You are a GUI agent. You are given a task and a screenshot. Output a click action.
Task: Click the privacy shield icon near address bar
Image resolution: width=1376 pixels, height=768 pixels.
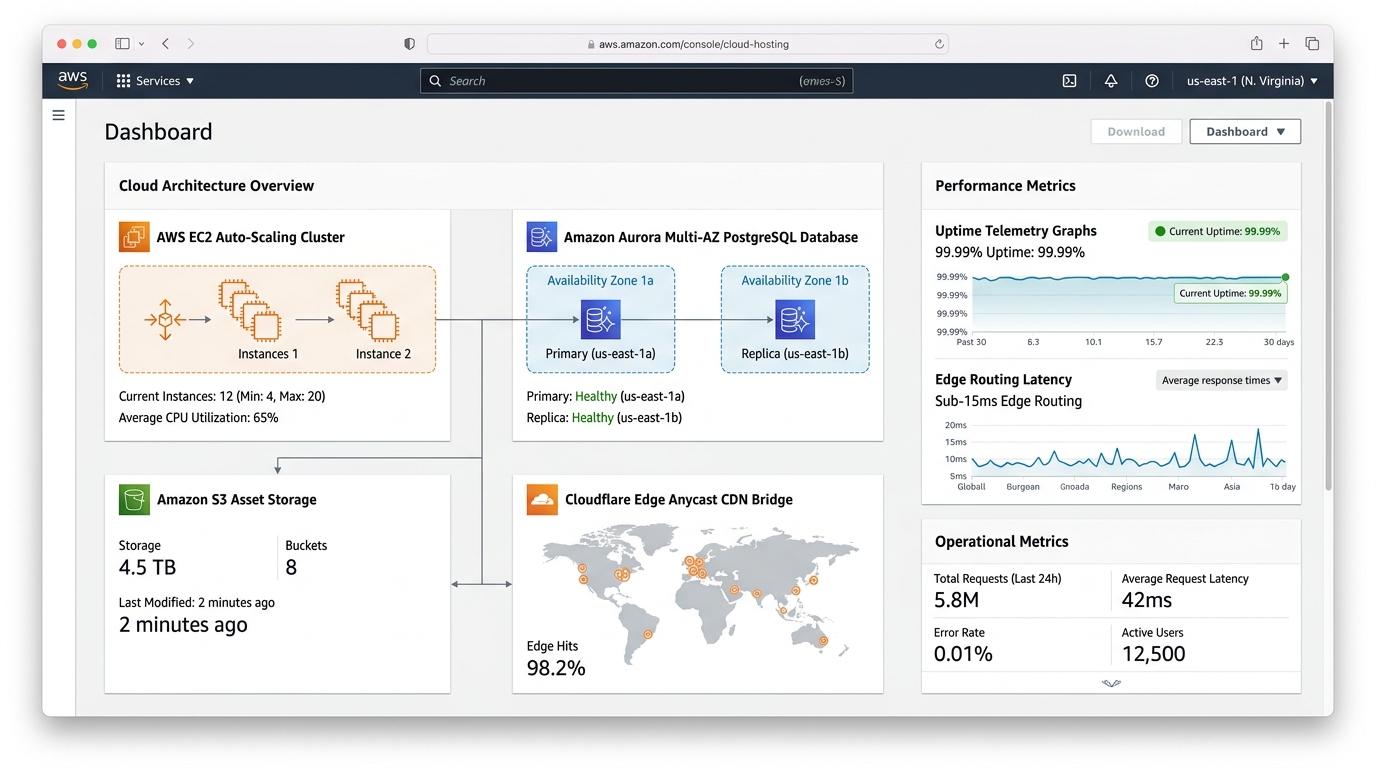coord(409,44)
